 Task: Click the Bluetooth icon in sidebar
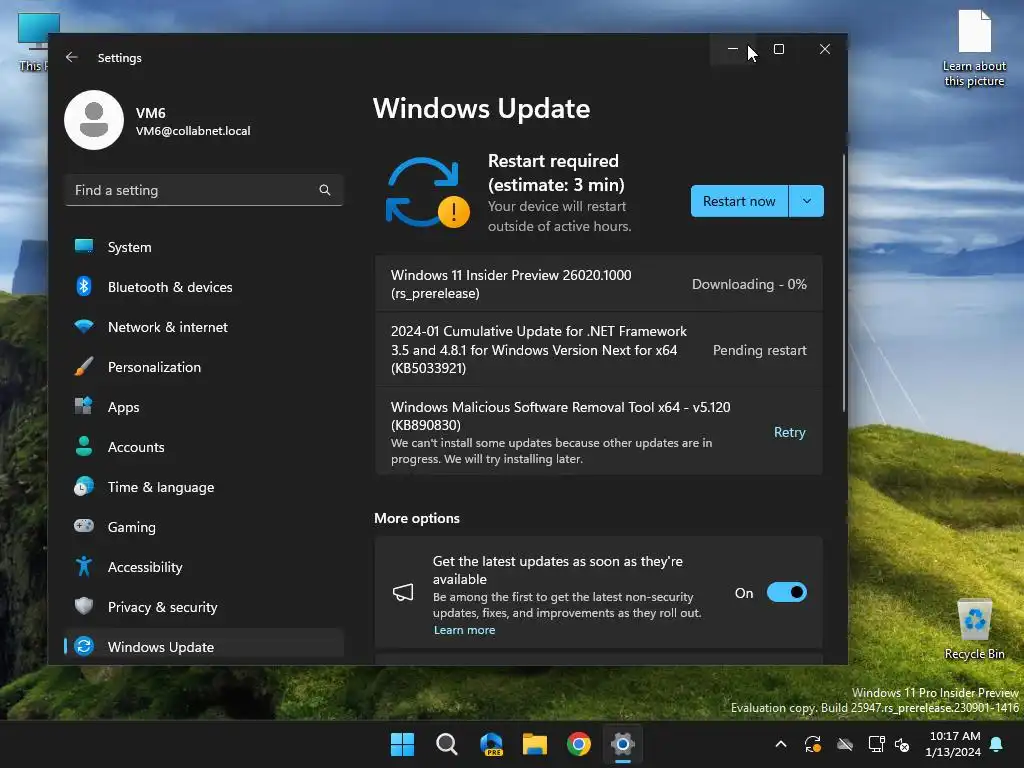pyautogui.click(x=84, y=286)
